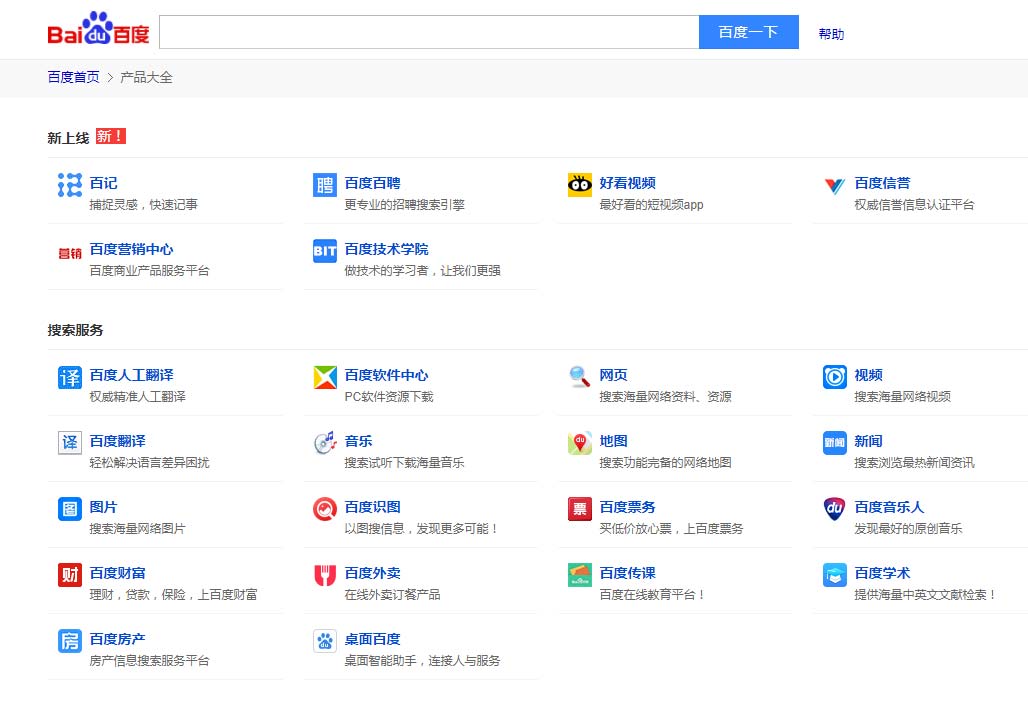Viewport: 1028px width, 708px height.
Task: Open the 桌面百度 paw icon
Action: tap(325, 641)
